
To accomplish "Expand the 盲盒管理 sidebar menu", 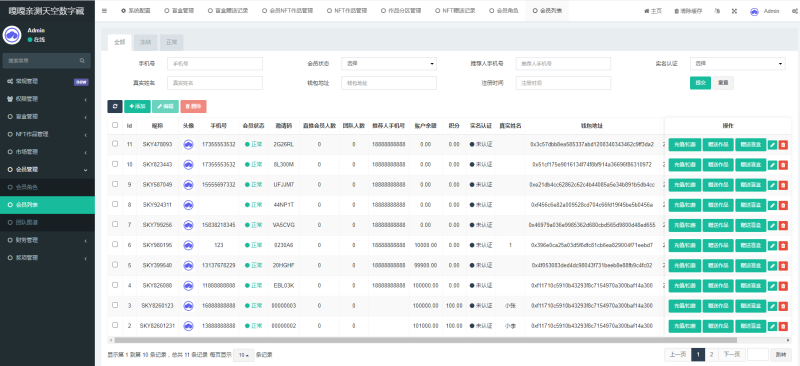I will pyautogui.click(x=47, y=116).
